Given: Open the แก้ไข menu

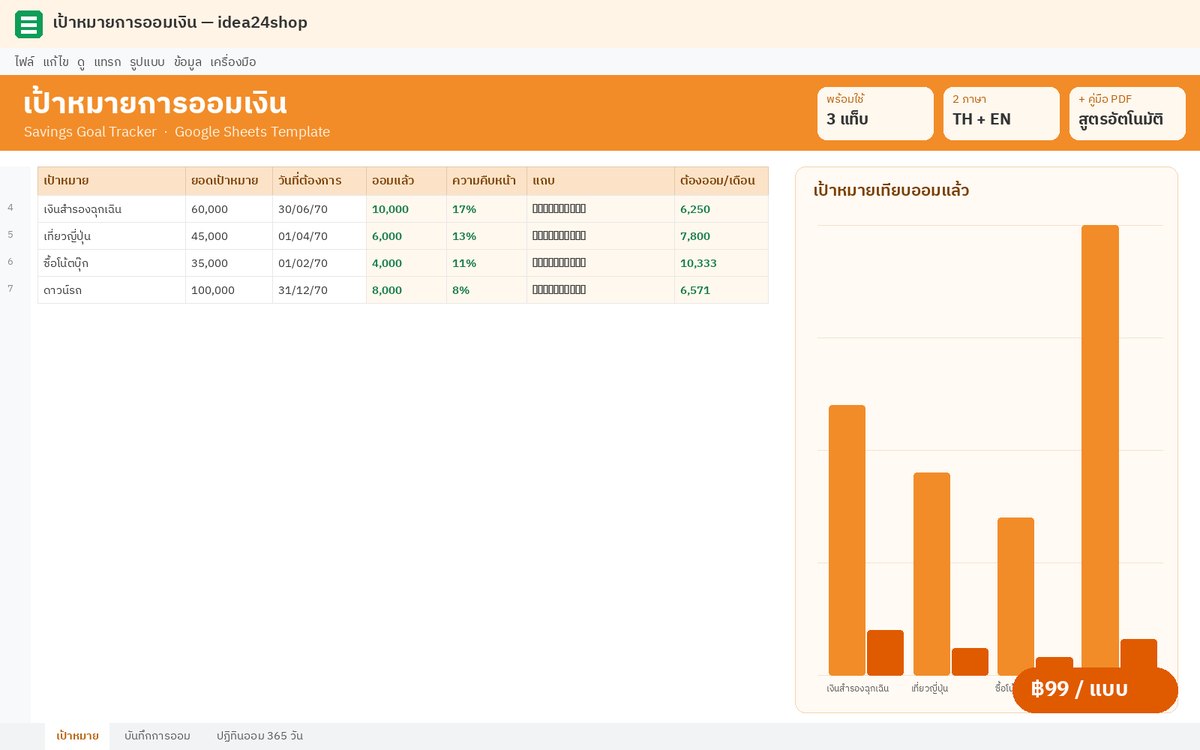Looking at the screenshot, I should tap(56, 62).
